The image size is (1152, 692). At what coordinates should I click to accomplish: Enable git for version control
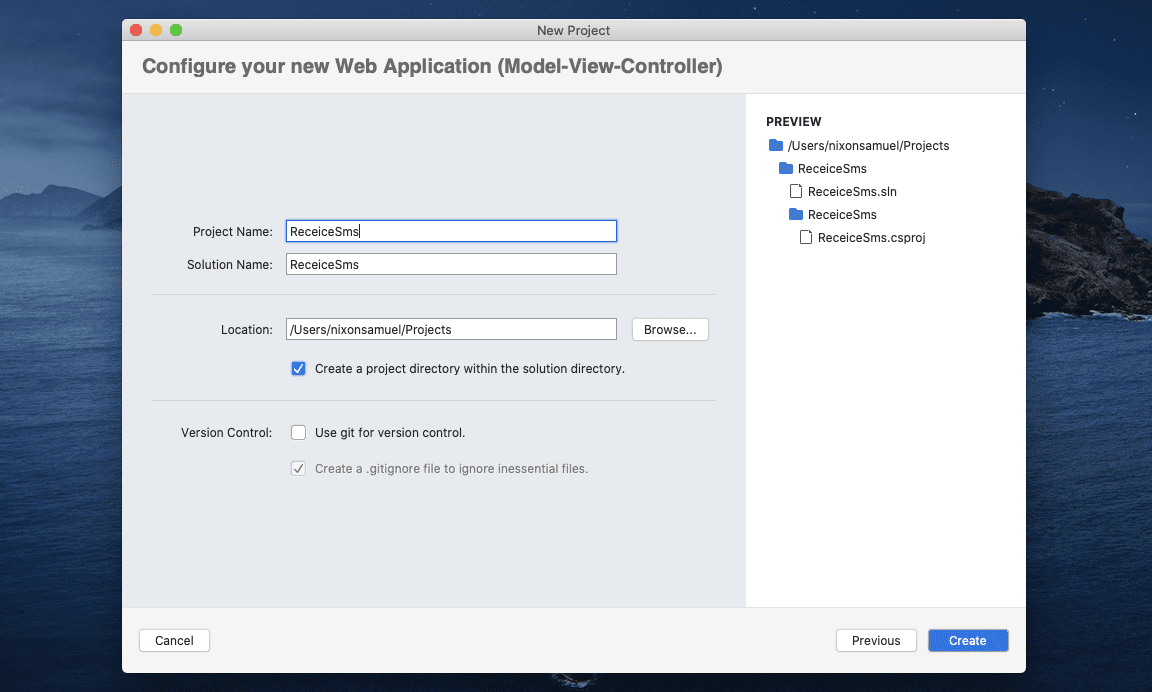pos(298,432)
